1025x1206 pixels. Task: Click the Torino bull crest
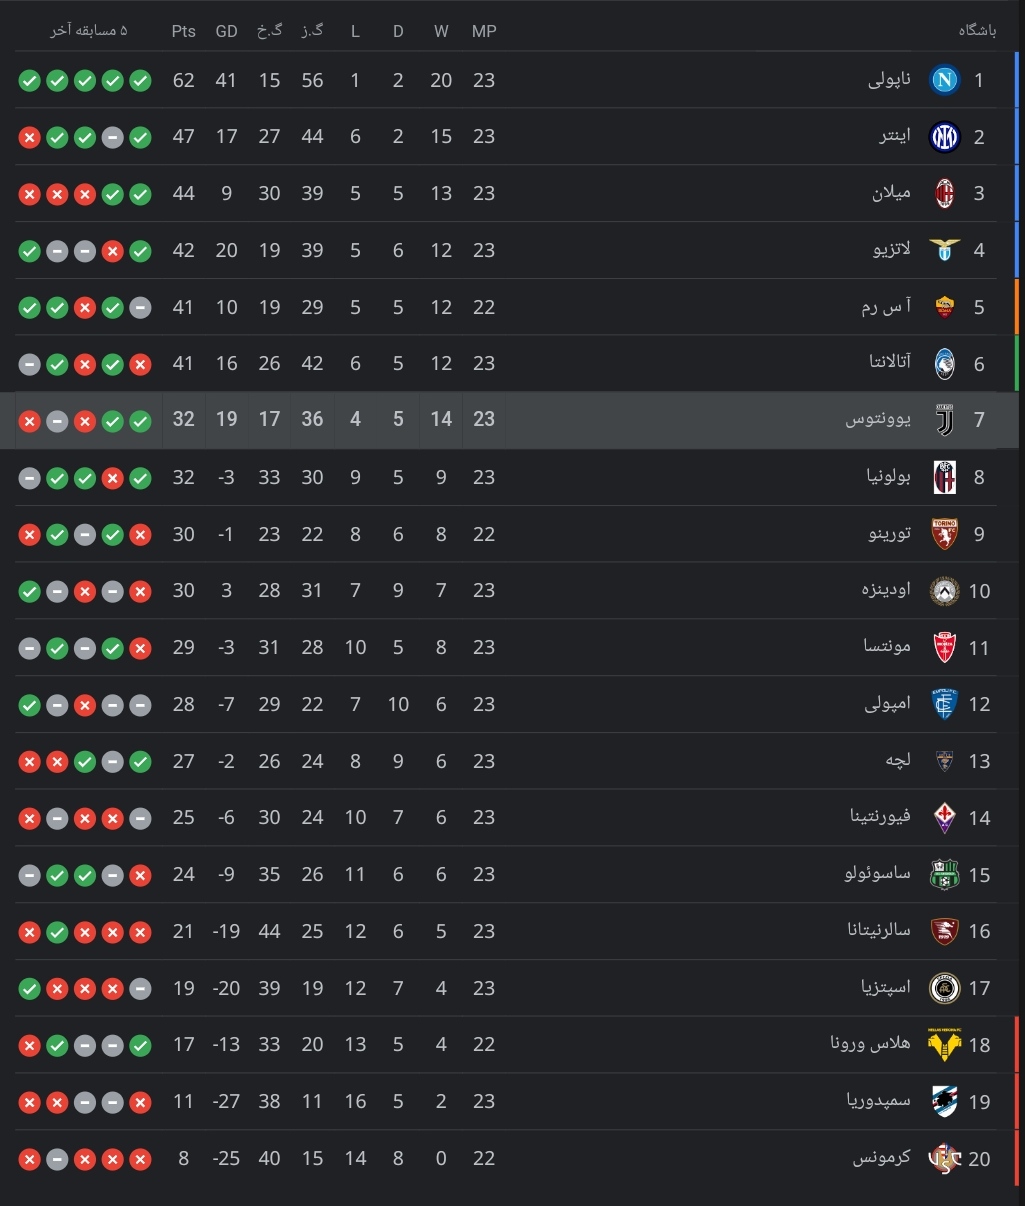pos(944,534)
